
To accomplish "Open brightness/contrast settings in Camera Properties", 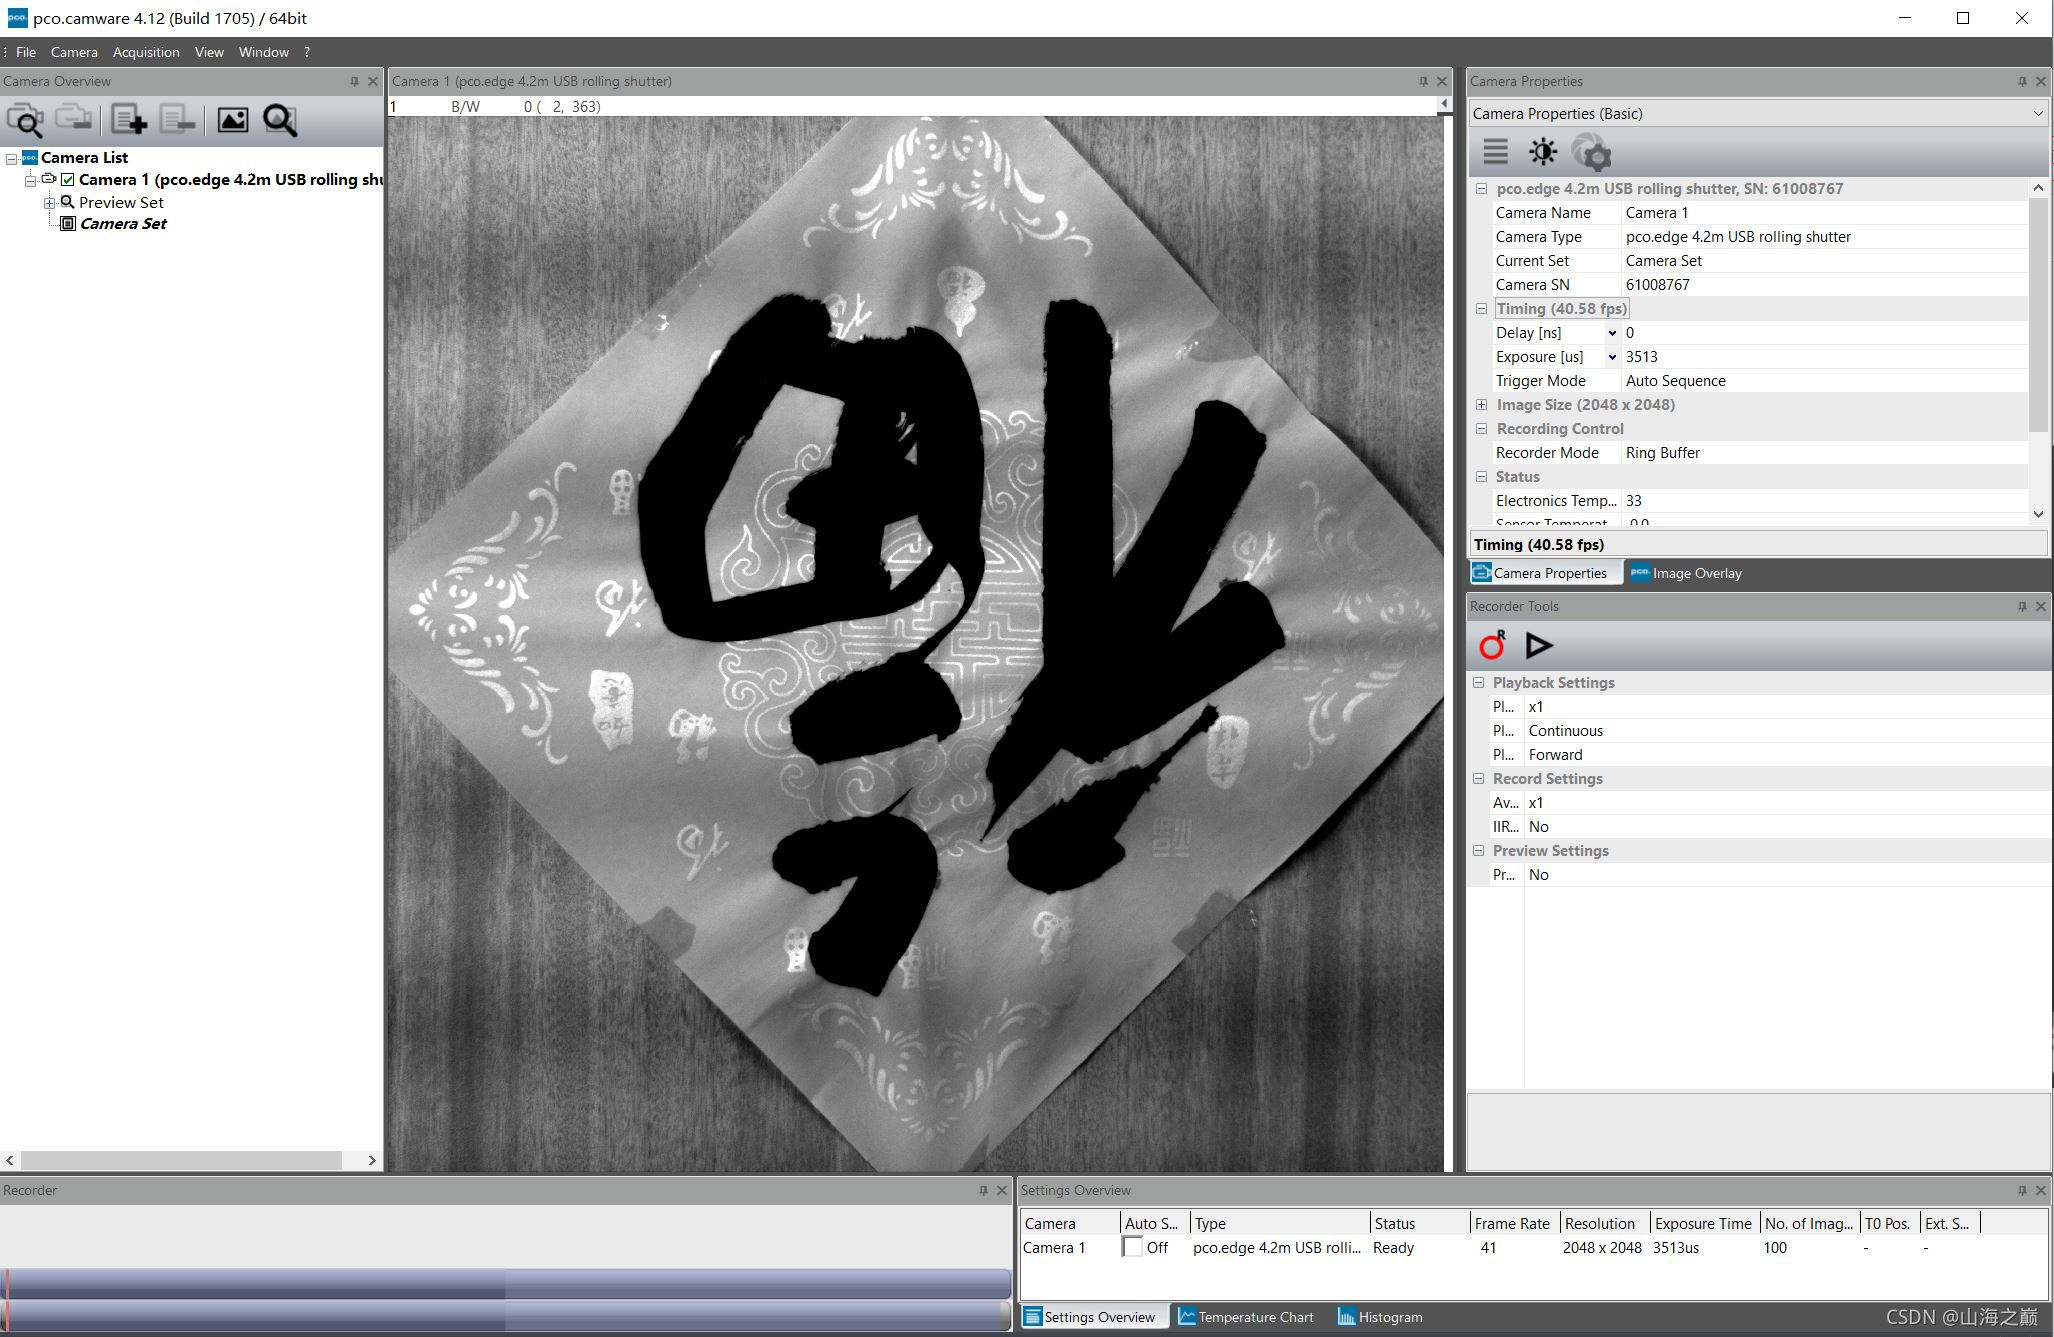I will point(1543,151).
